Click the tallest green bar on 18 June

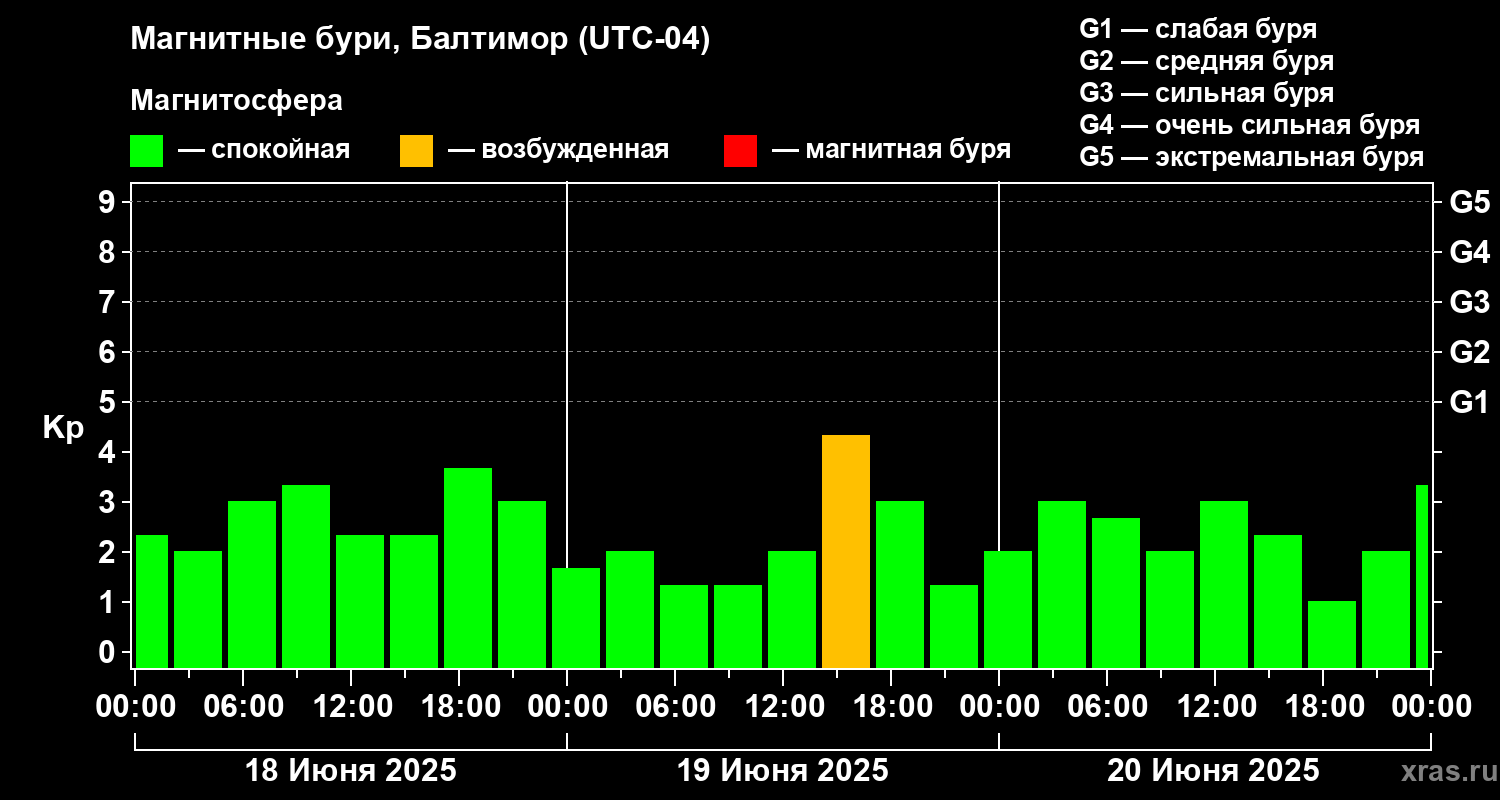[468, 568]
